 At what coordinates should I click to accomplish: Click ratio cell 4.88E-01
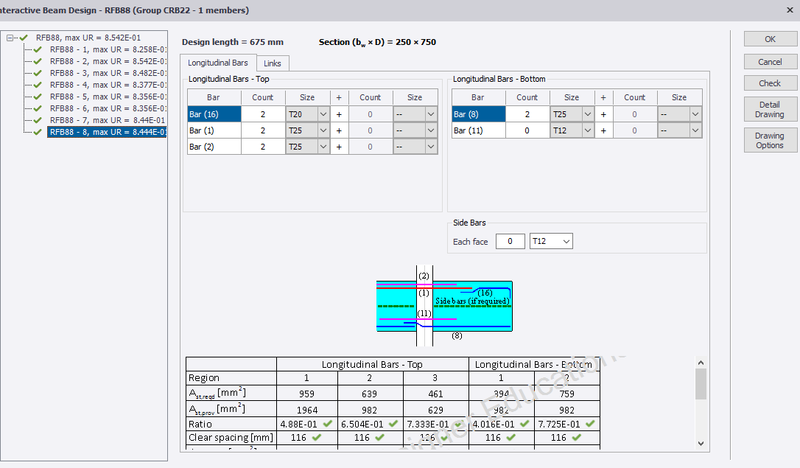tap(307, 424)
